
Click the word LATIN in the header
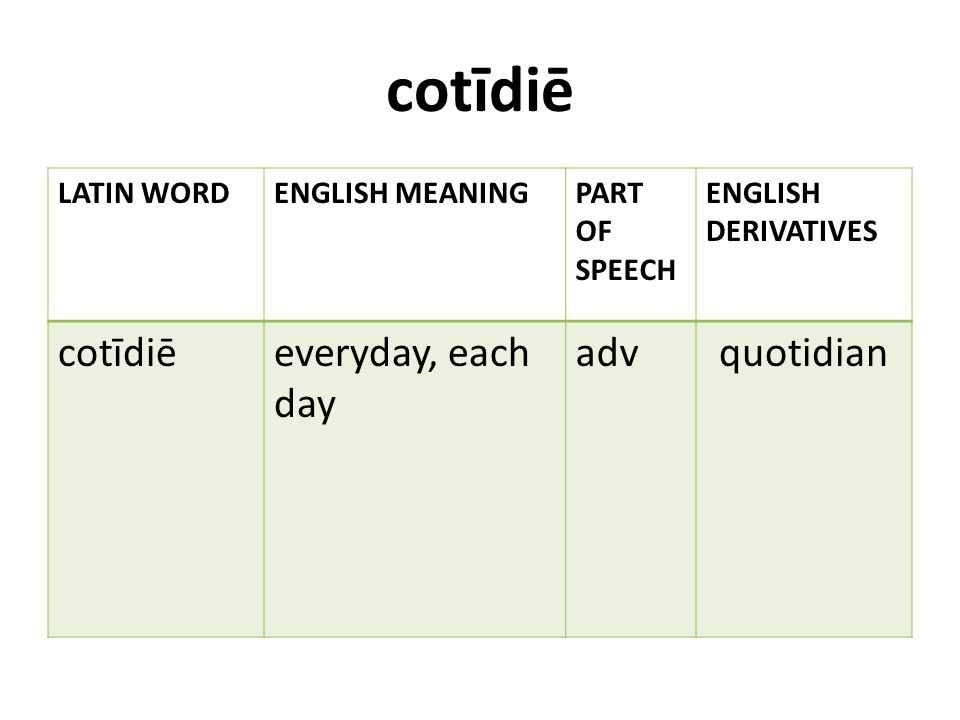point(97,193)
